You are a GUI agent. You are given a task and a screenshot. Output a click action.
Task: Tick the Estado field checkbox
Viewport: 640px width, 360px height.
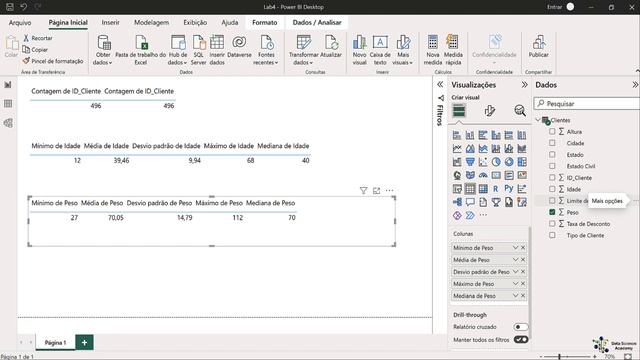click(552, 154)
